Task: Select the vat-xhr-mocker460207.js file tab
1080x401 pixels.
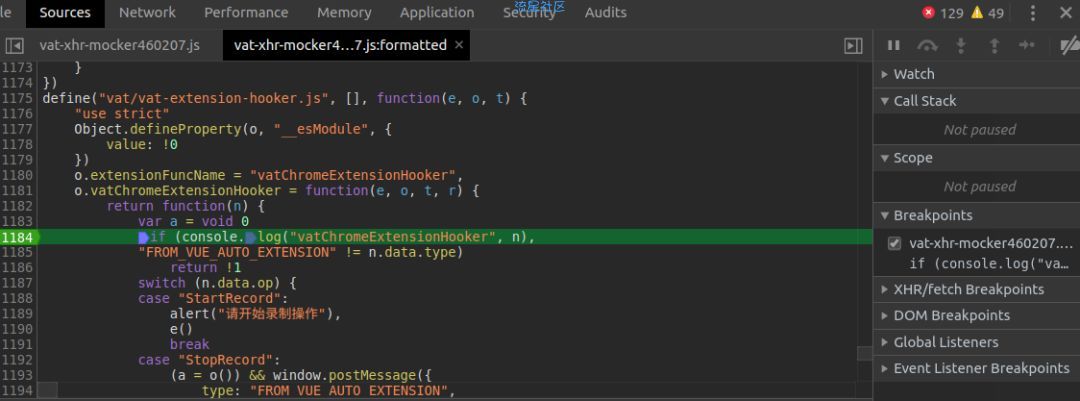Action: point(119,45)
